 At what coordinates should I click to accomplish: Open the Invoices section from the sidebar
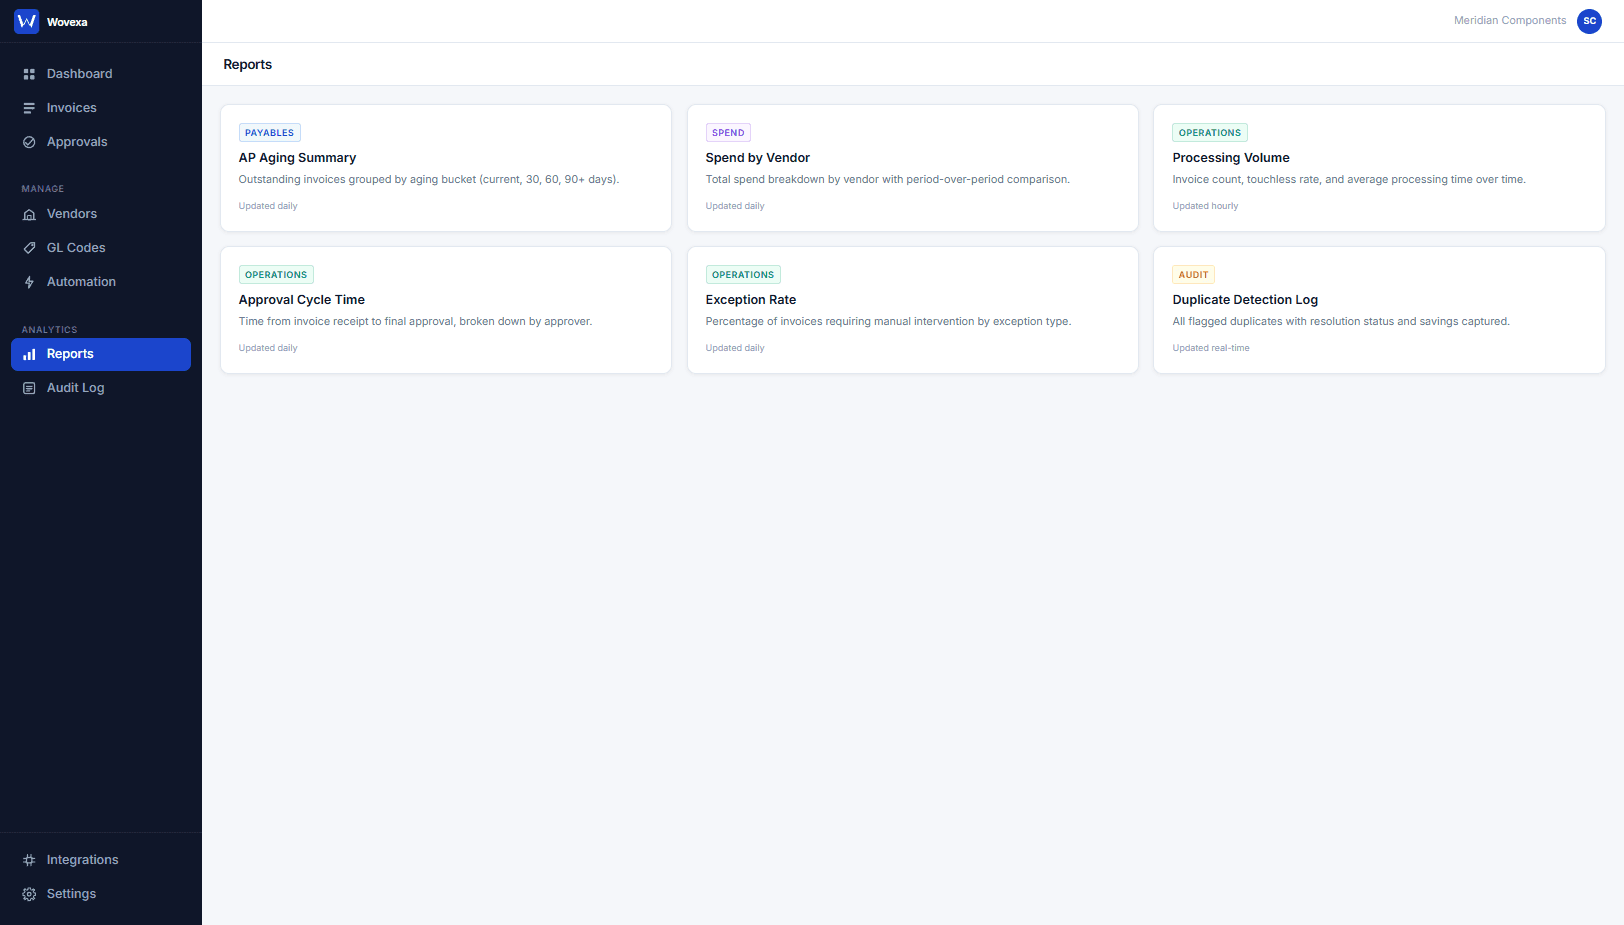(x=71, y=107)
